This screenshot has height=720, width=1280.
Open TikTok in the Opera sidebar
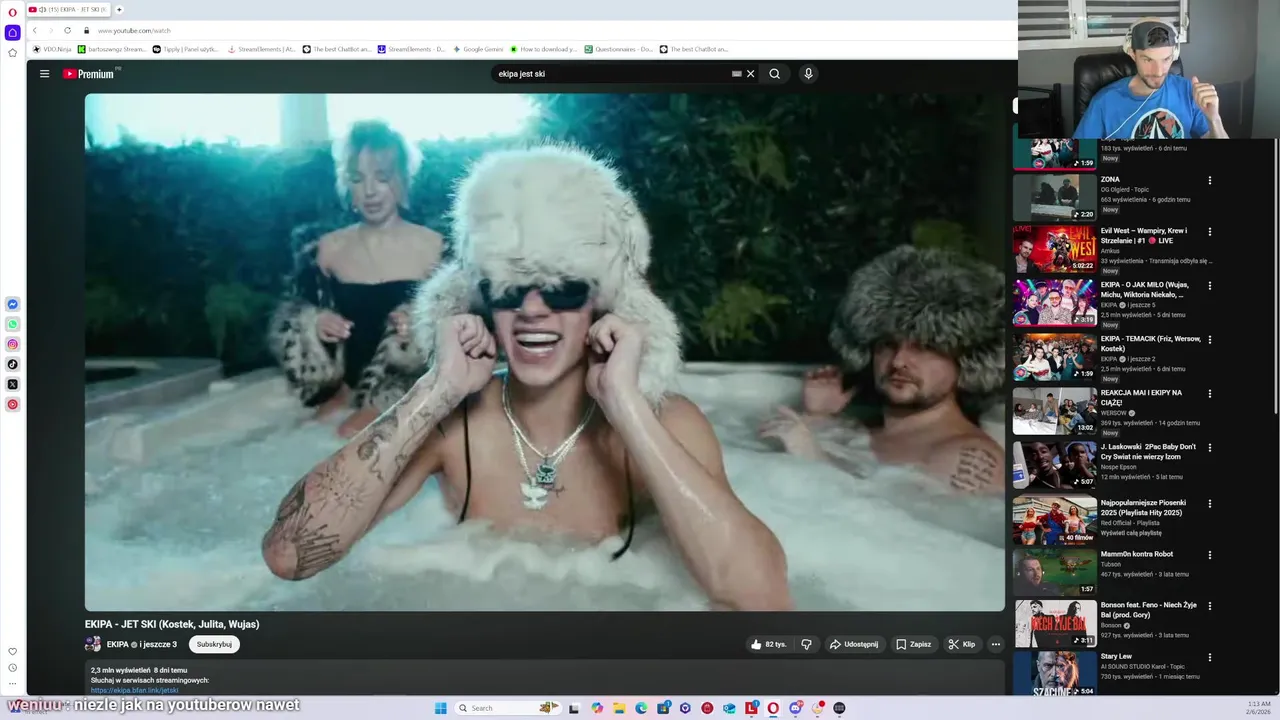pyautogui.click(x=13, y=364)
